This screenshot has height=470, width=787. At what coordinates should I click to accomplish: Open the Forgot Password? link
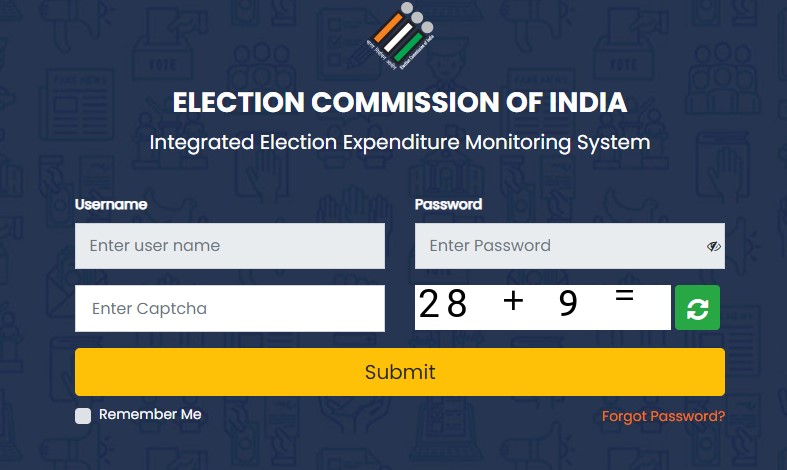(x=663, y=416)
